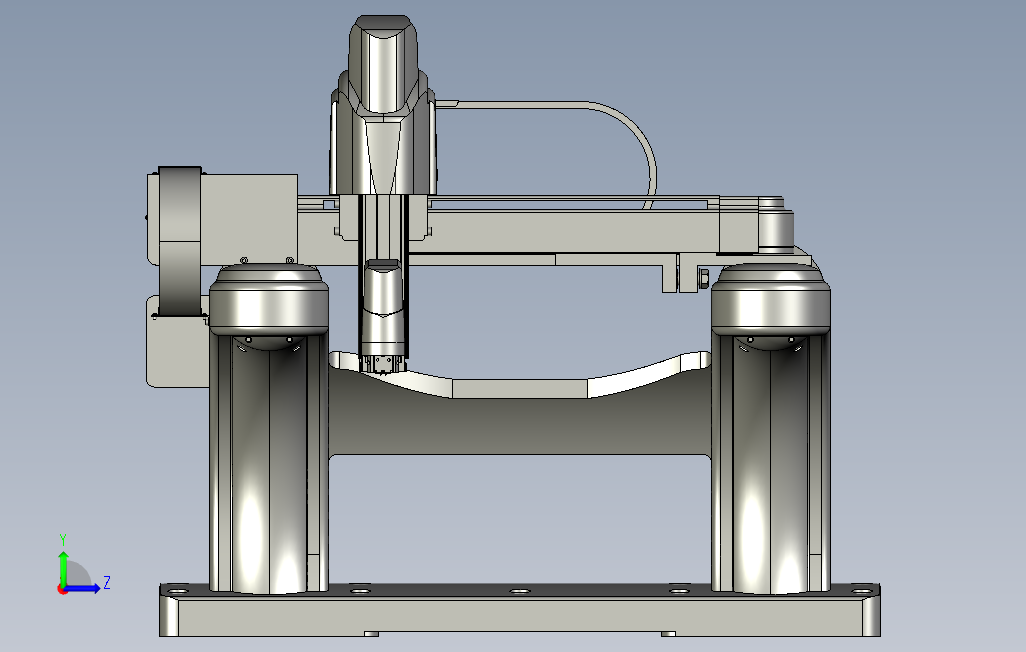Select the rounded cap of the left column
This screenshot has width=1026, height=652.
[x=269, y=300]
